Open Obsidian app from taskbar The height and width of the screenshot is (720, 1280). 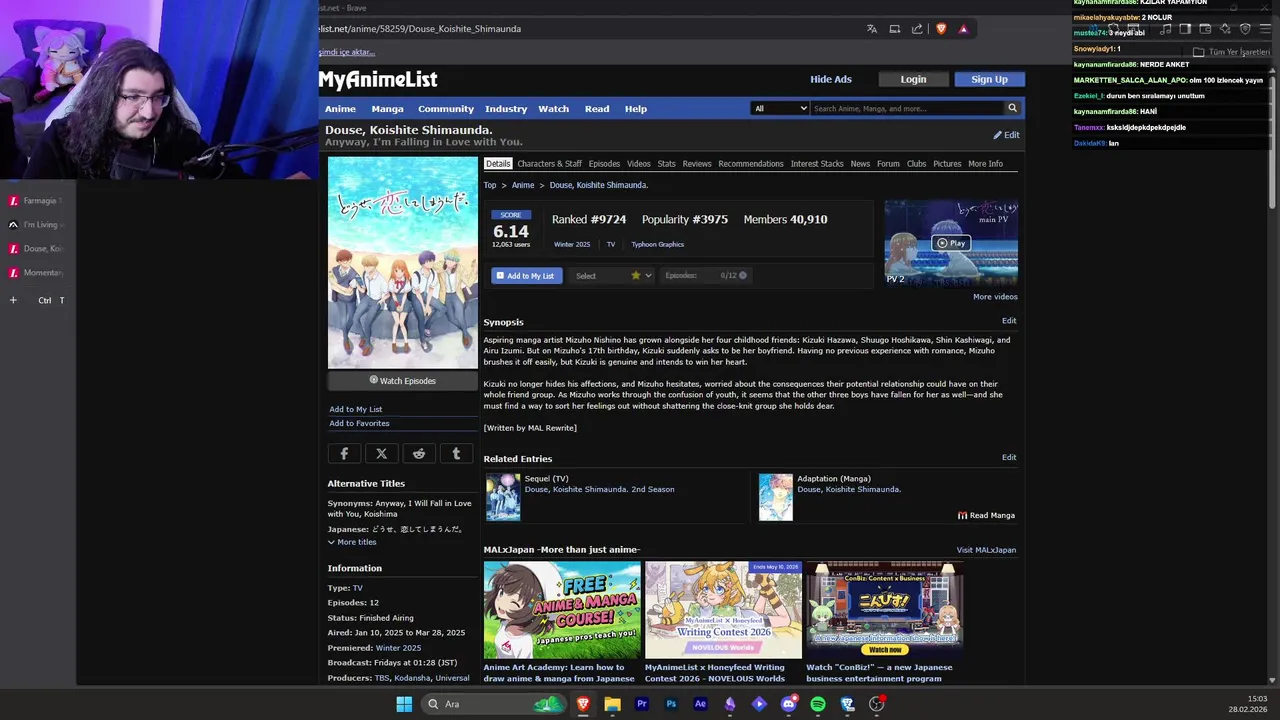[x=730, y=704]
